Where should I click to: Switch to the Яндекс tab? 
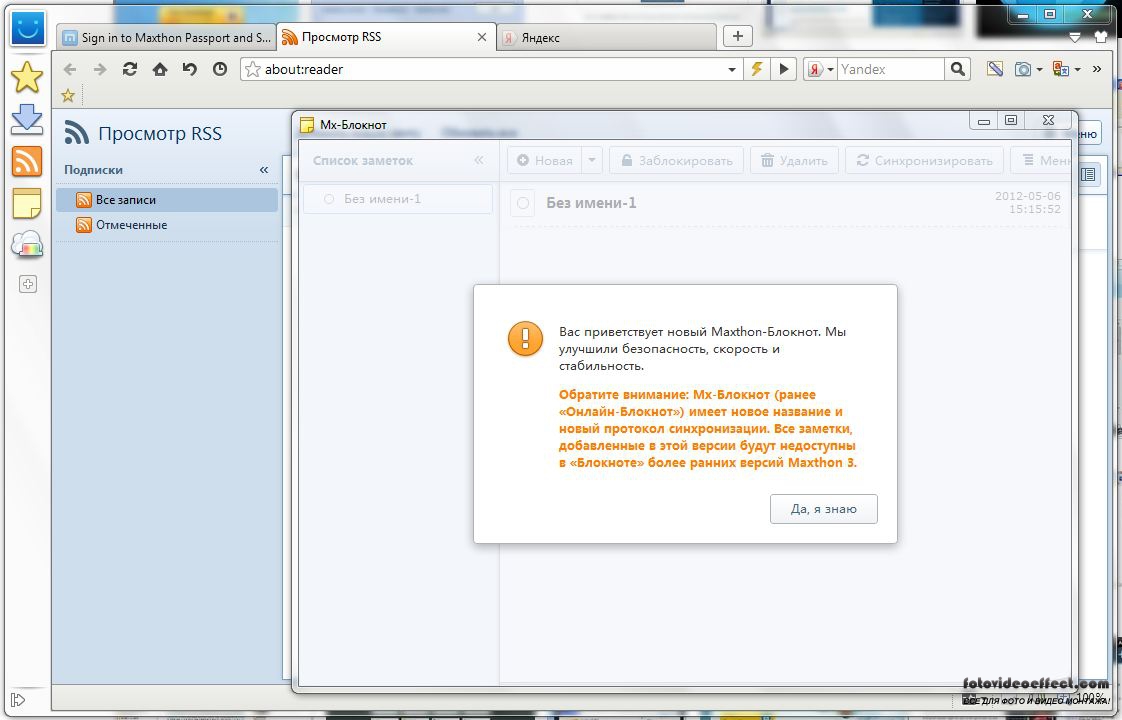[x=607, y=37]
